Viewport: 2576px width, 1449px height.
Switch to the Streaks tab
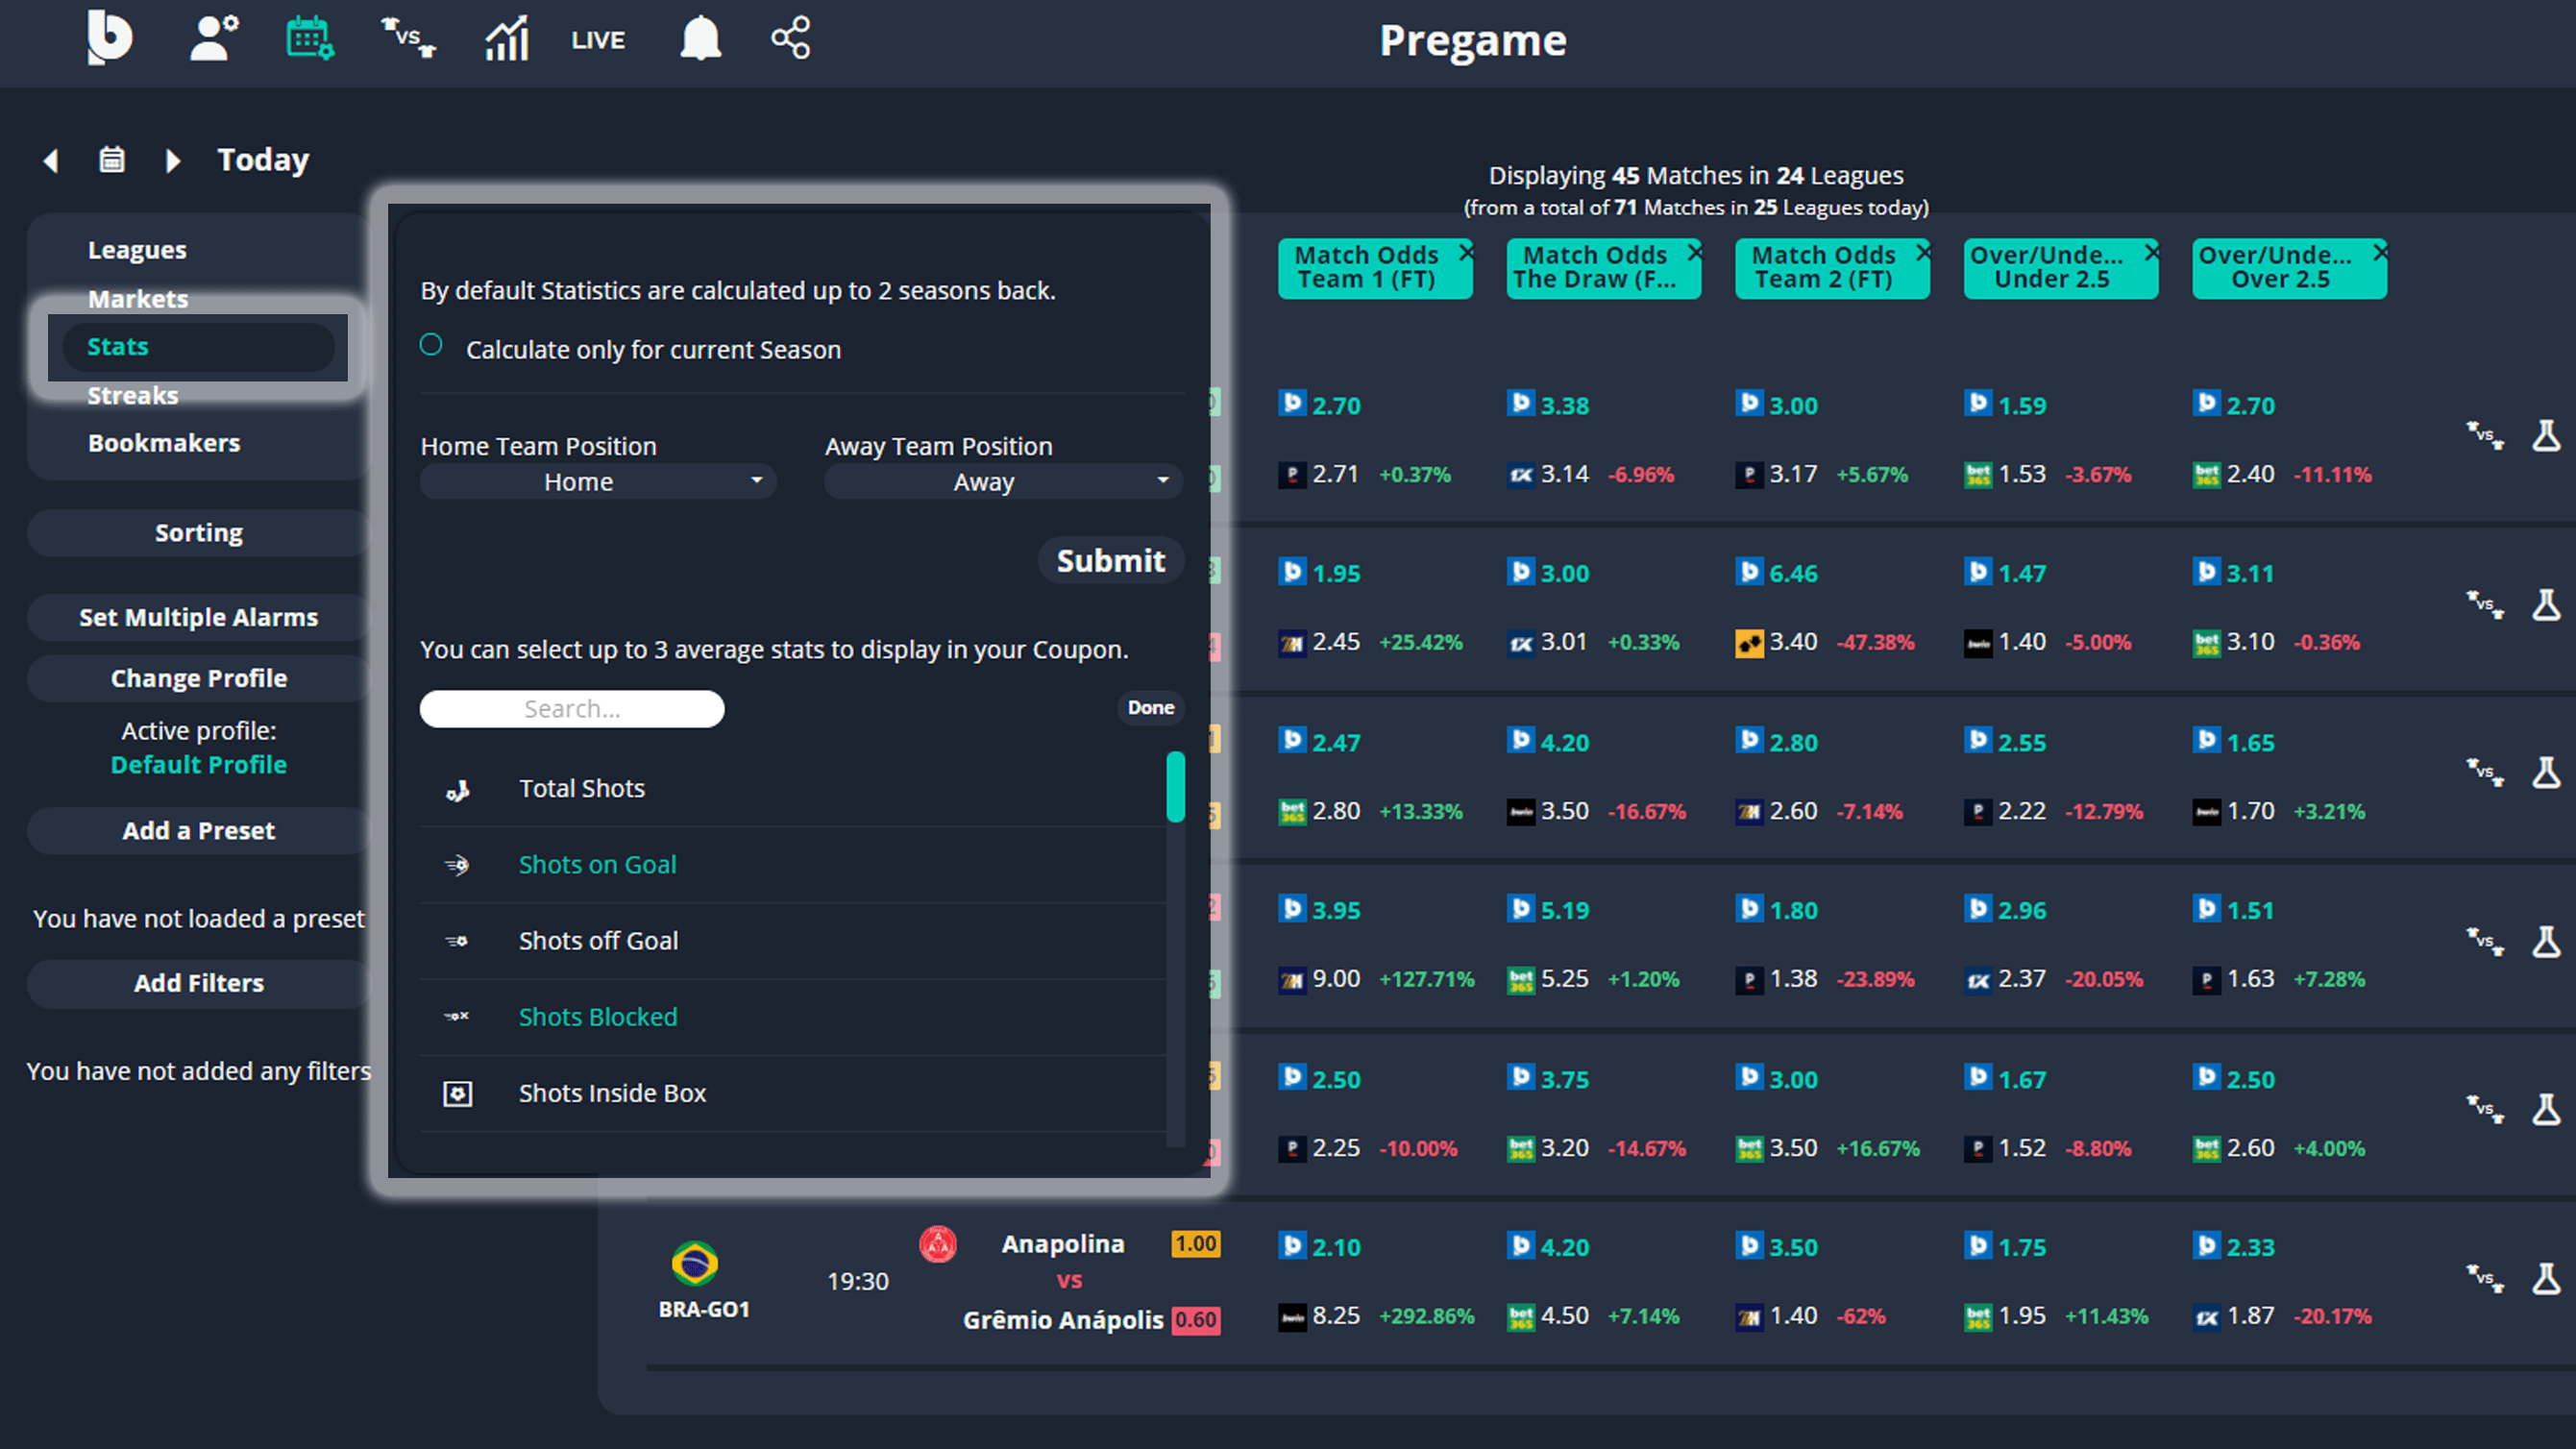coord(133,394)
